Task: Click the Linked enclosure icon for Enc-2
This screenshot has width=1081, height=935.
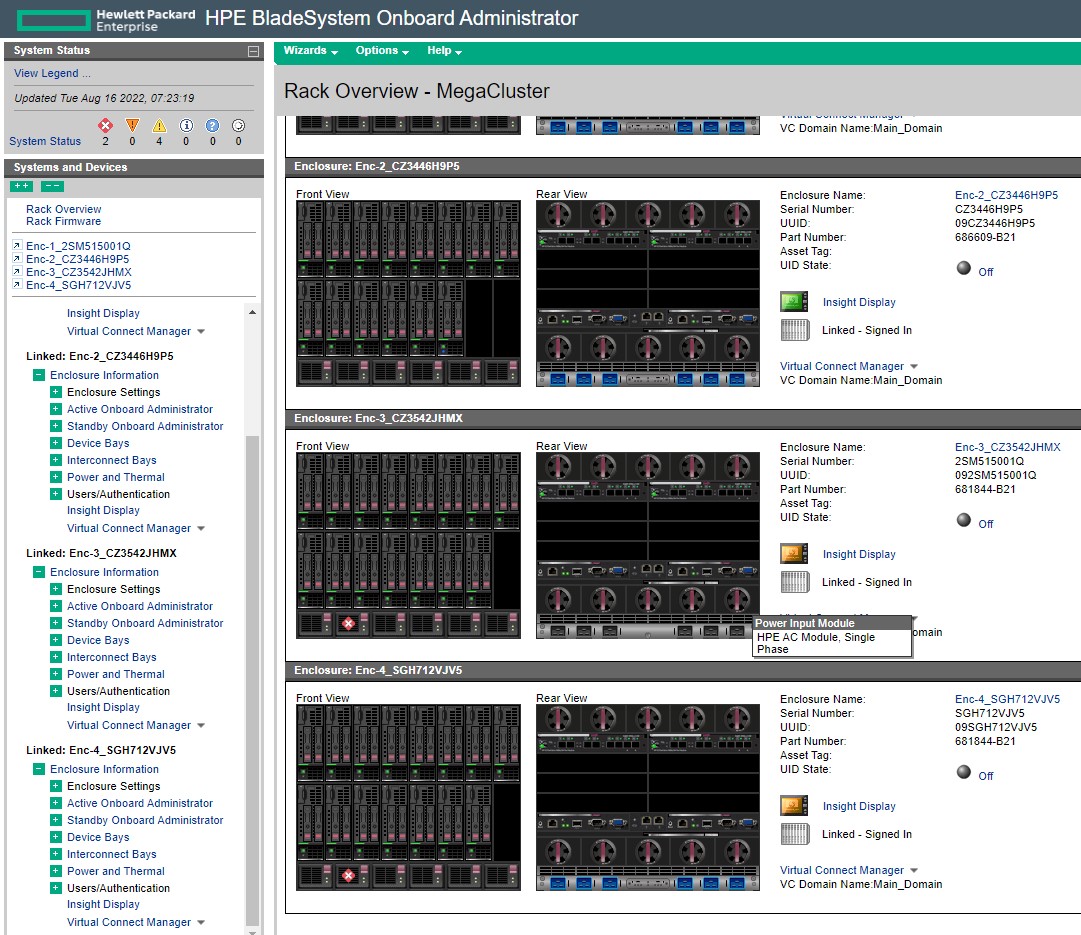Action: [x=795, y=330]
